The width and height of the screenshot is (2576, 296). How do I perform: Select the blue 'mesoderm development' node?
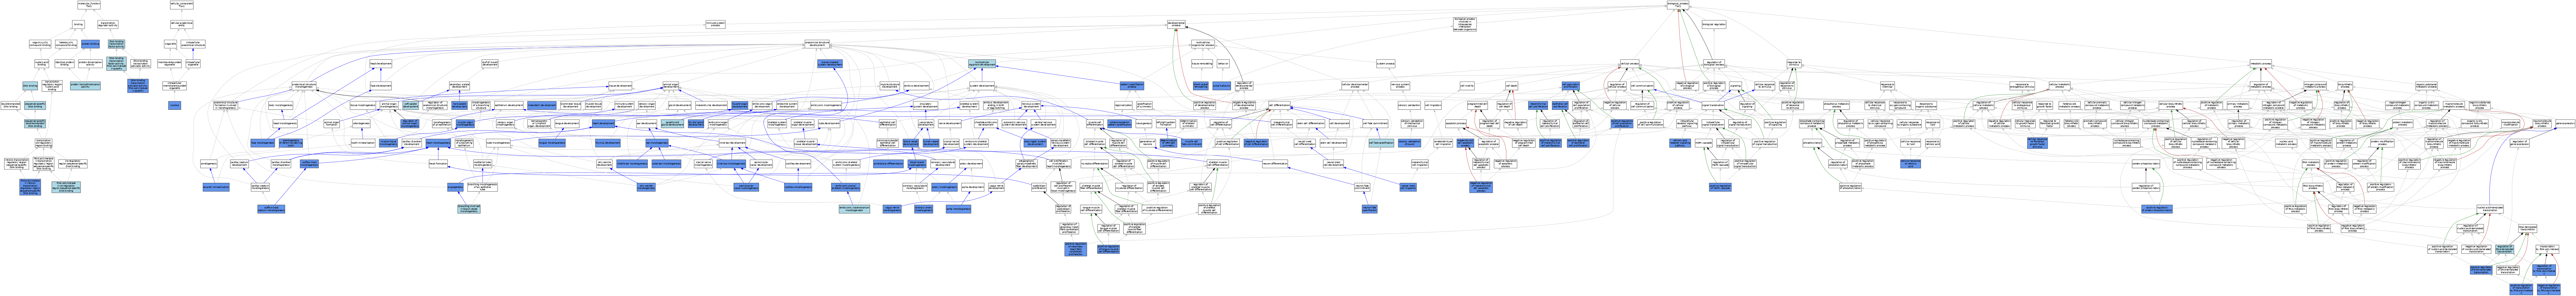[542, 105]
